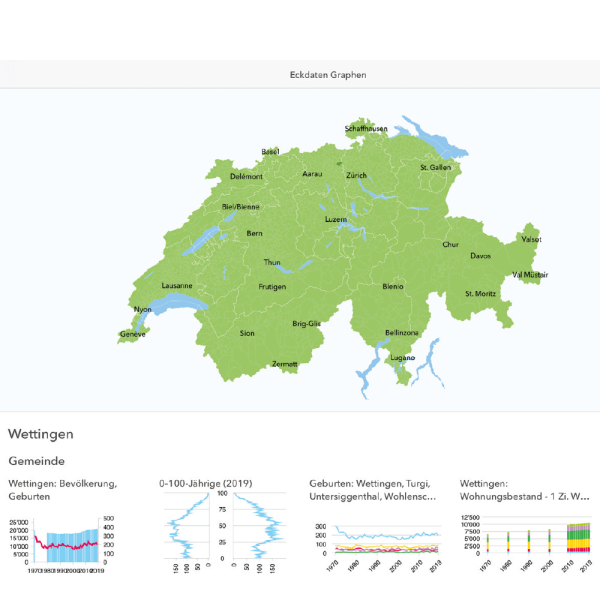The width and height of the screenshot is (600, 600).
Task: Select Bern on the Switzerland map
Action: pos(254,233)
